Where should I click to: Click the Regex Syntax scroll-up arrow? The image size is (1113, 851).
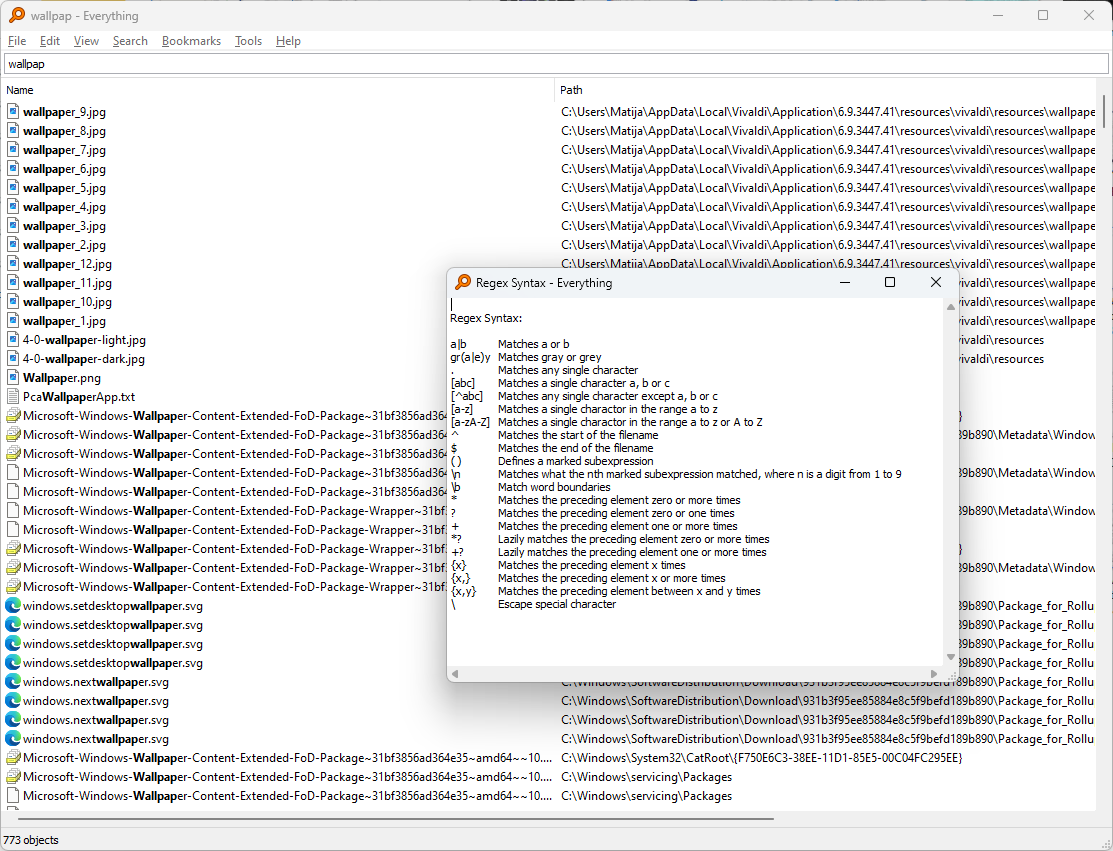pyautogui.click(x=950, y=307)
